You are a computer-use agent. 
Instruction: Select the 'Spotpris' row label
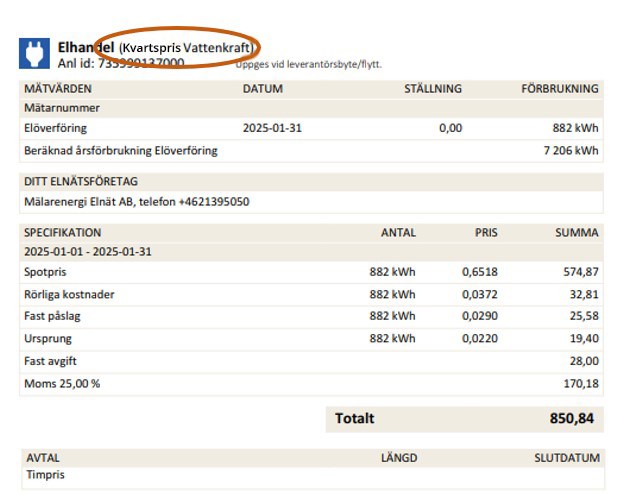point(45,272)
